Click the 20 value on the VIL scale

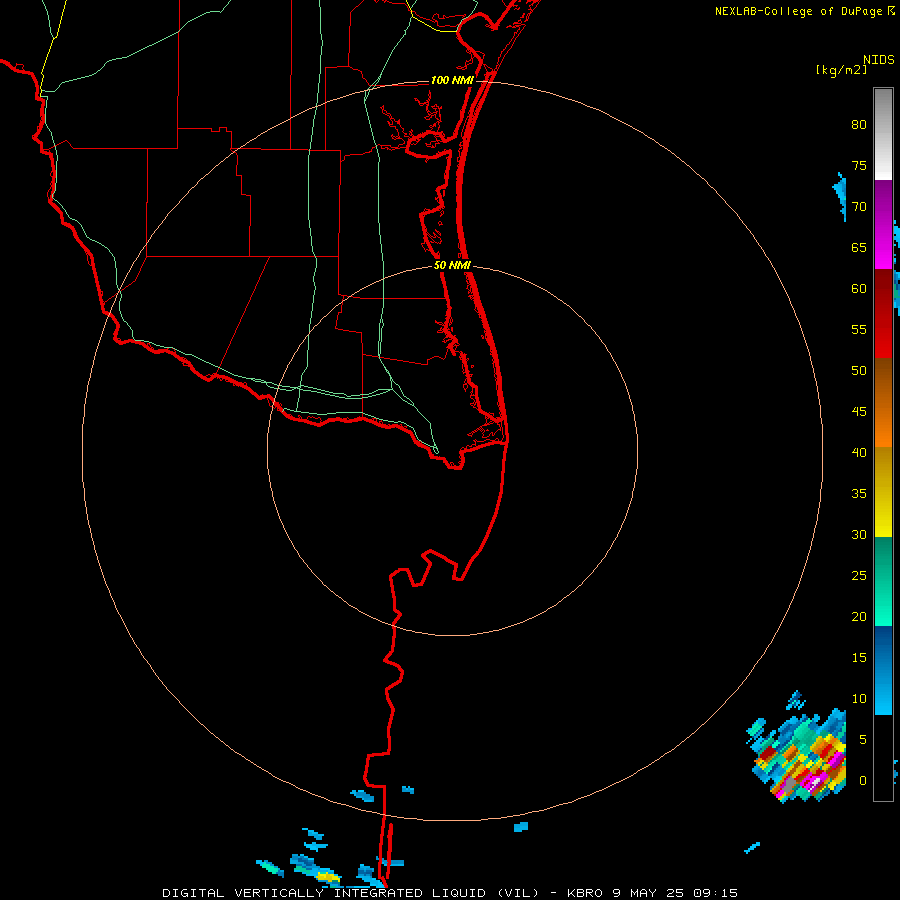(x=859, y=617)
